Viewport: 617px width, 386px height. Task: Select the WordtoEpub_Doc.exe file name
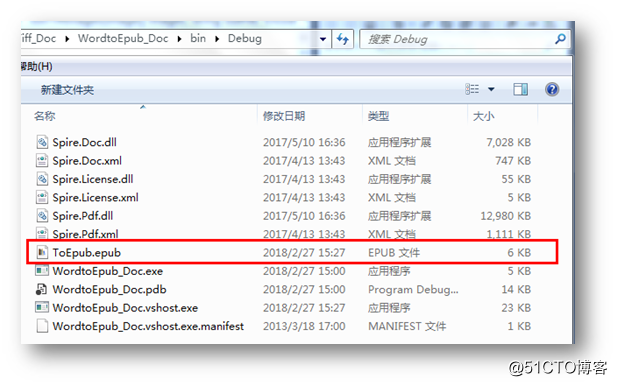pos(107,271)
